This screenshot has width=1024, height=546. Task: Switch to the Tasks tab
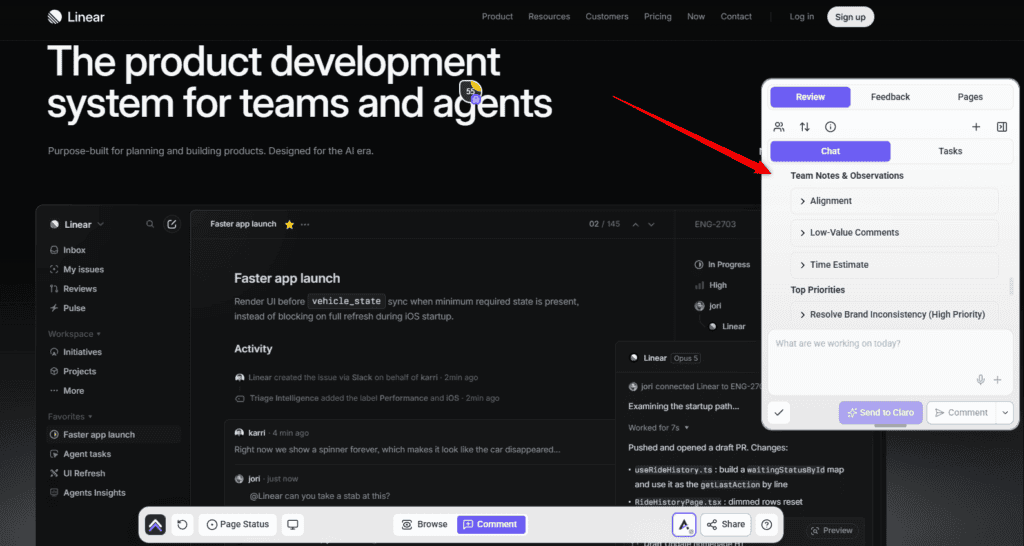tap(950, 151)
